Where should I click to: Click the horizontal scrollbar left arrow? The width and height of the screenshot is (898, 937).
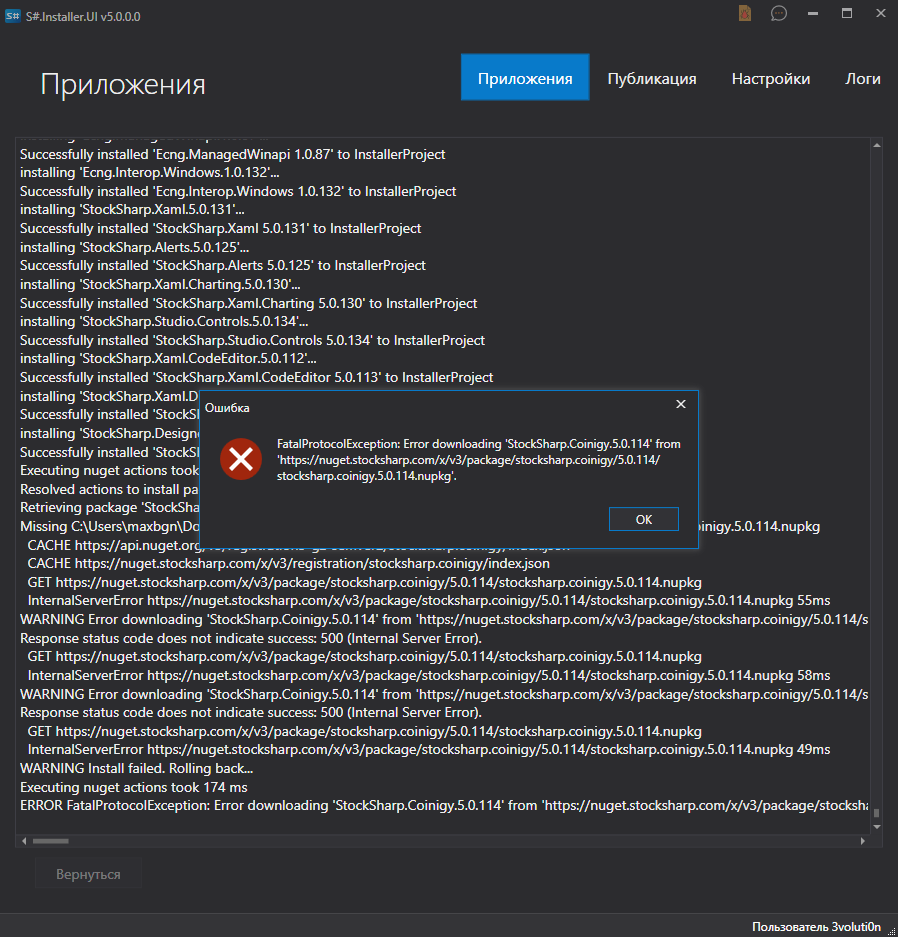pyautogui.click(x=24, y=841)
